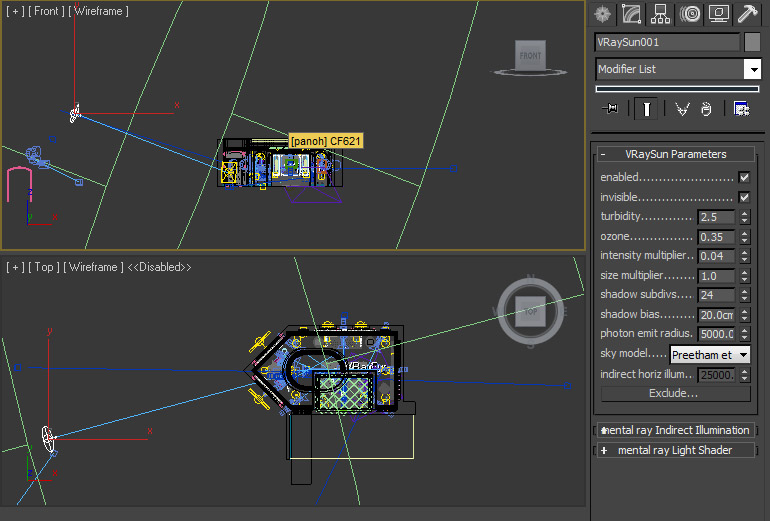Click the object color swatch
The height and width of the screenshot is (521, 770).
point(752,42)
